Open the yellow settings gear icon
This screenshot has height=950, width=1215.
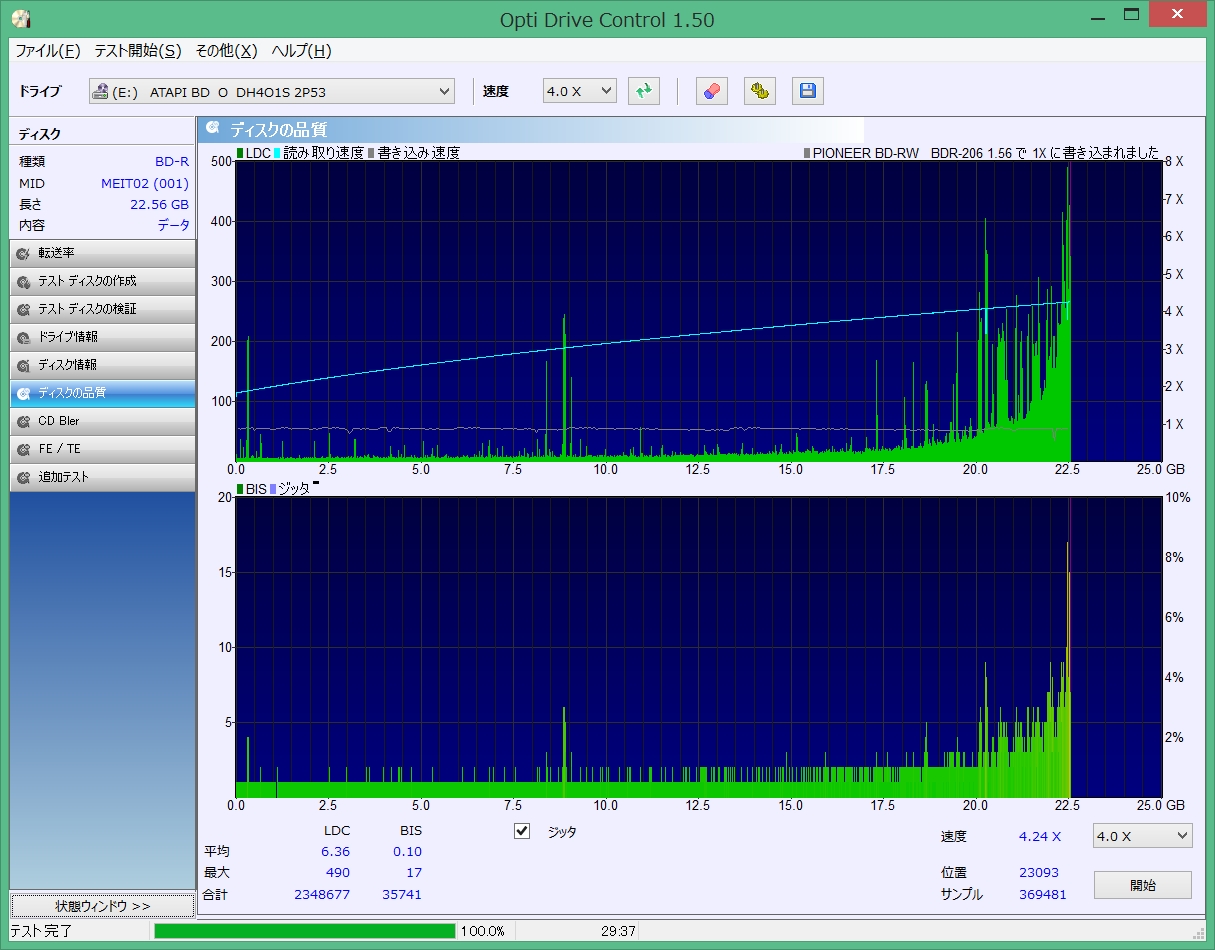[760, 91]
